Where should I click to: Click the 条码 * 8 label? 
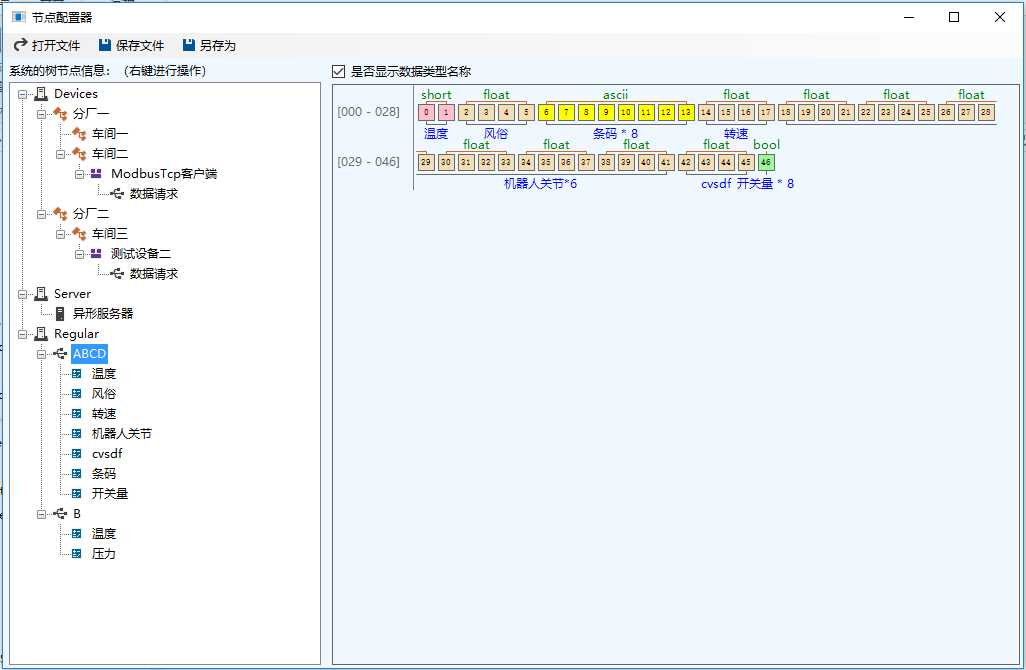pos(615,133)
